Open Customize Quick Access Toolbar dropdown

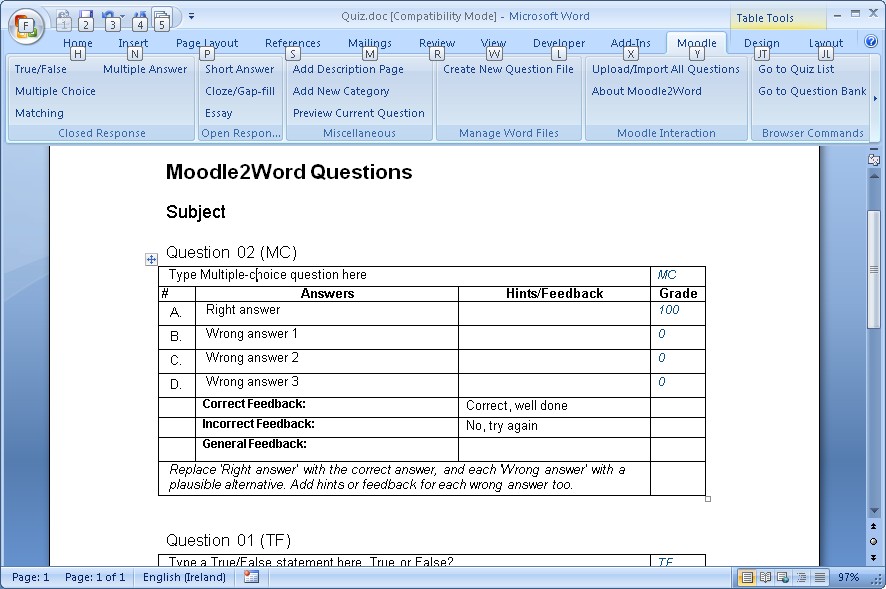(x=192, y=16)
